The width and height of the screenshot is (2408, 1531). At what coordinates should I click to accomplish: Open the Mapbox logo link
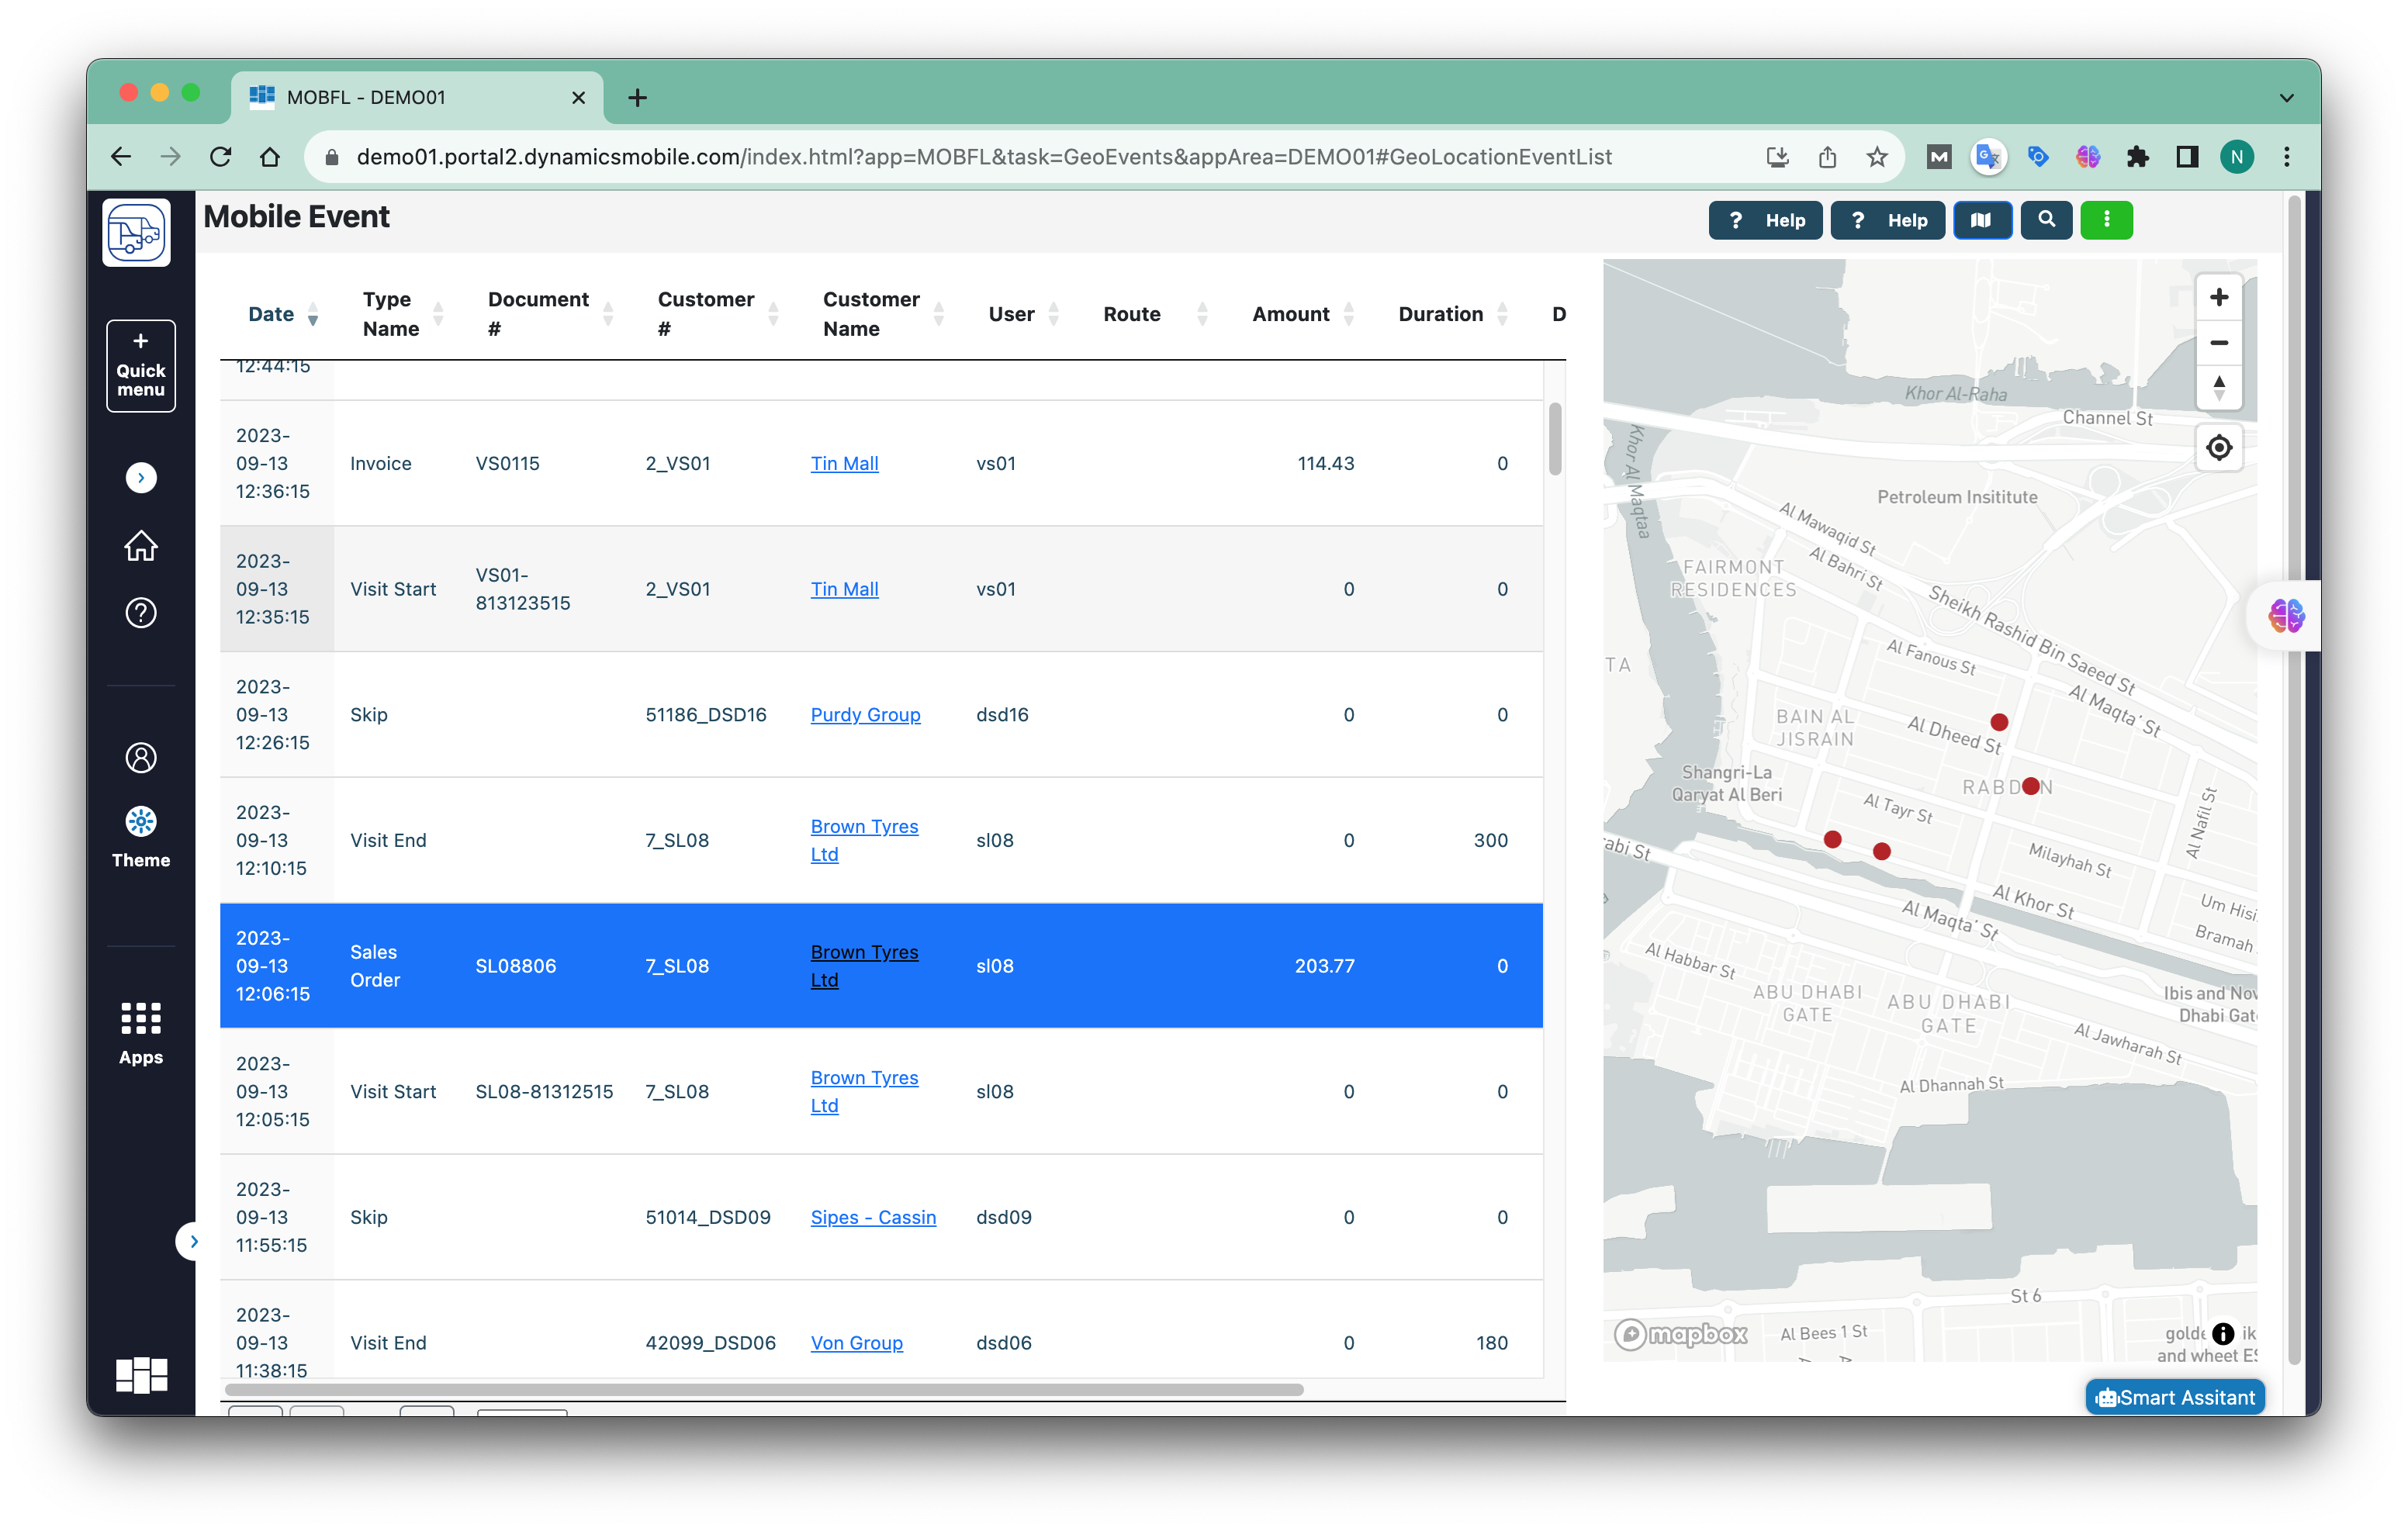(x=1681, y=1334)
